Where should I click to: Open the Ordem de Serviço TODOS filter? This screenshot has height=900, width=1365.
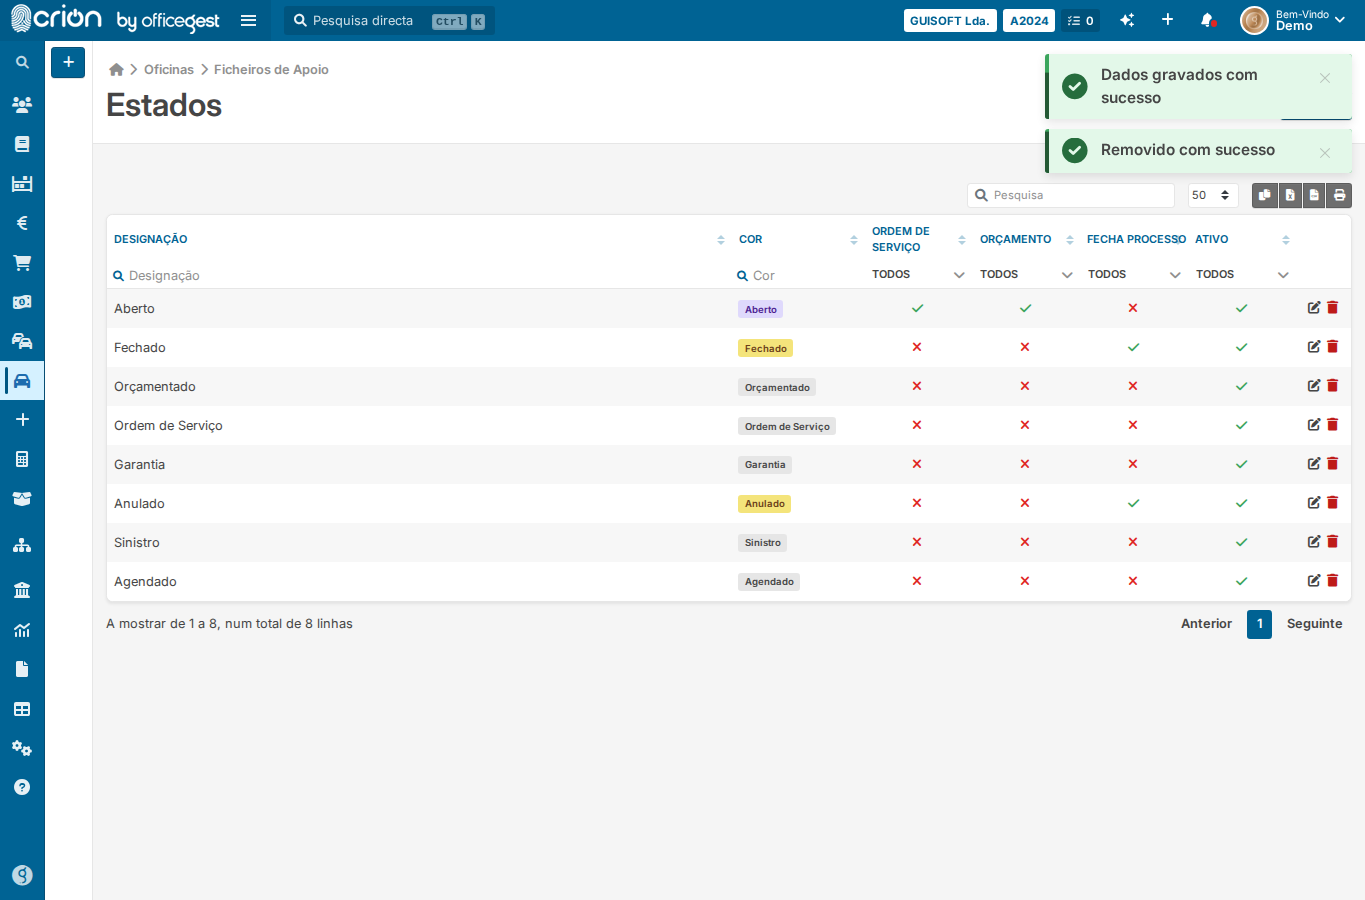coord(917,274)
